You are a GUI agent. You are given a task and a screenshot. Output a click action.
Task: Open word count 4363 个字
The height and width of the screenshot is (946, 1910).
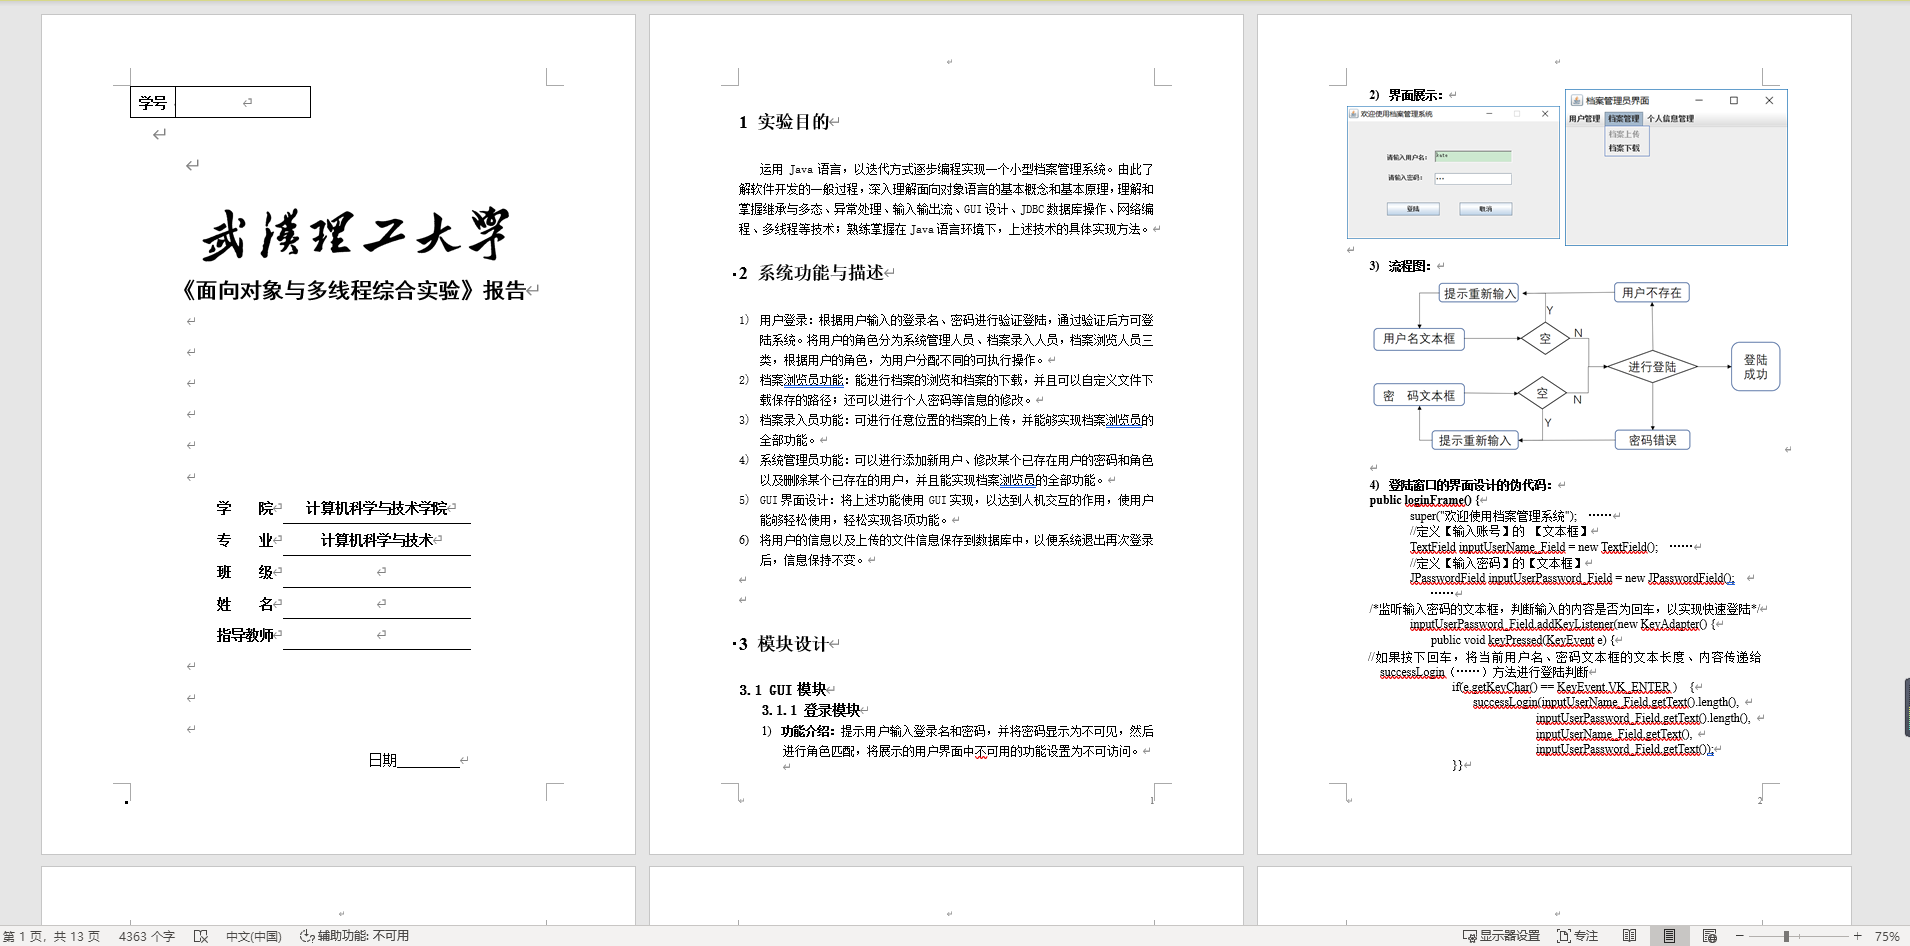point(146,936)
